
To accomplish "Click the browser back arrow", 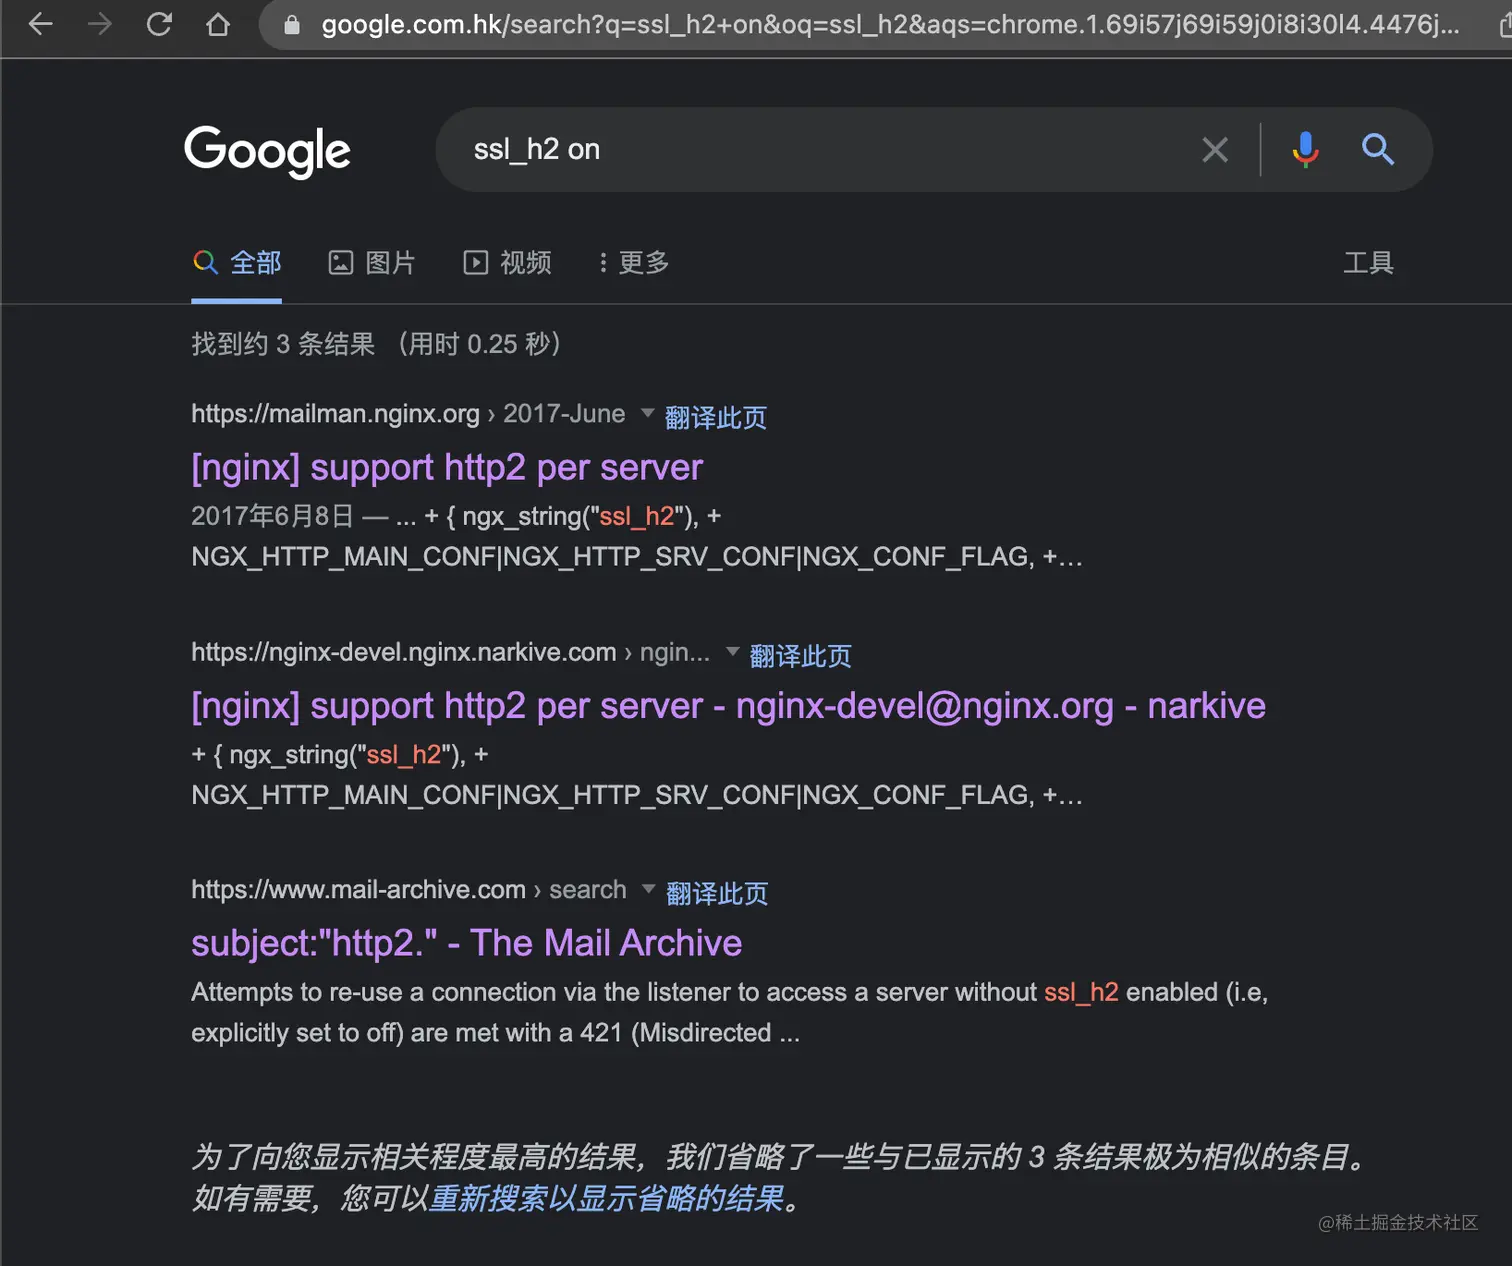I will [x=39, y=24].
